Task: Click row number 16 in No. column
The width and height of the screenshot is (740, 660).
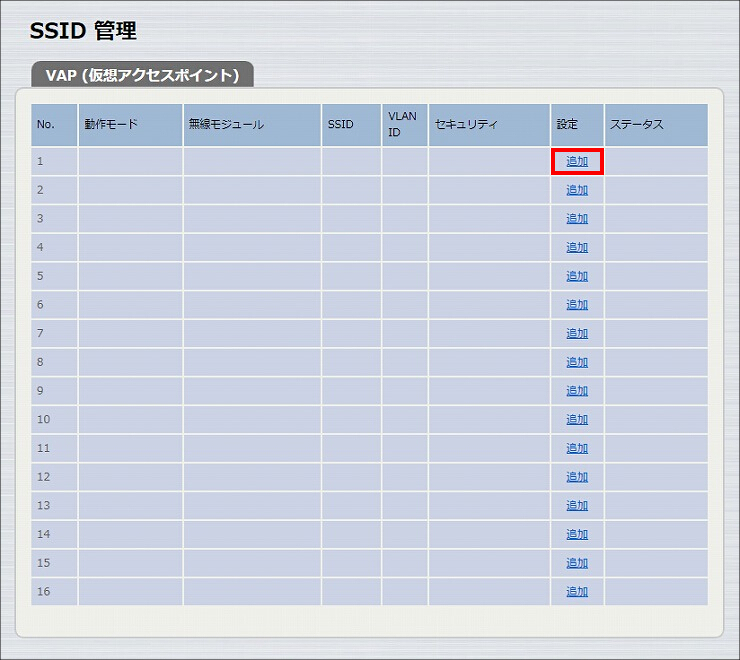Action: click(43, 592)
